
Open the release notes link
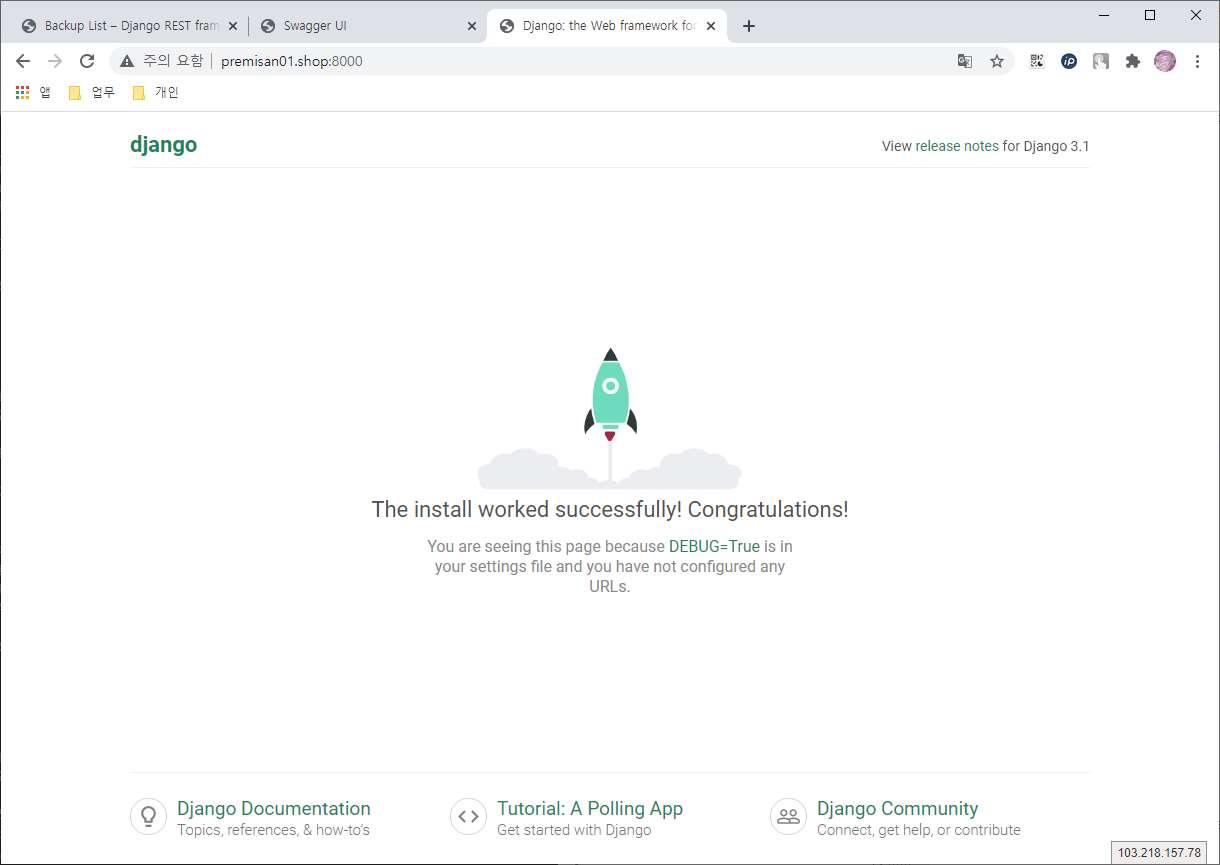pyautogui.click(x=957, y=146)
